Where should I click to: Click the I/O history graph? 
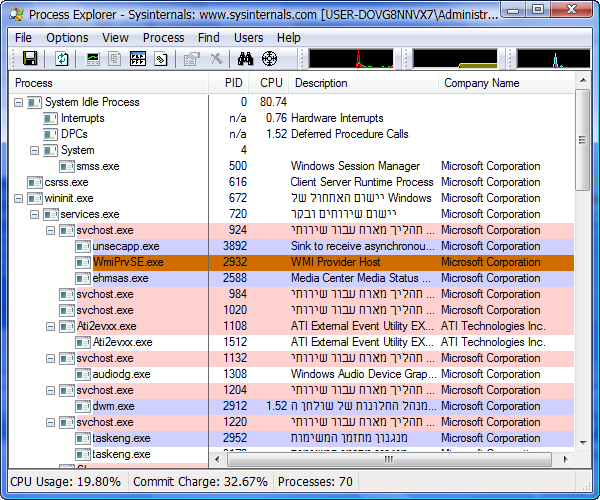point(553,59)
